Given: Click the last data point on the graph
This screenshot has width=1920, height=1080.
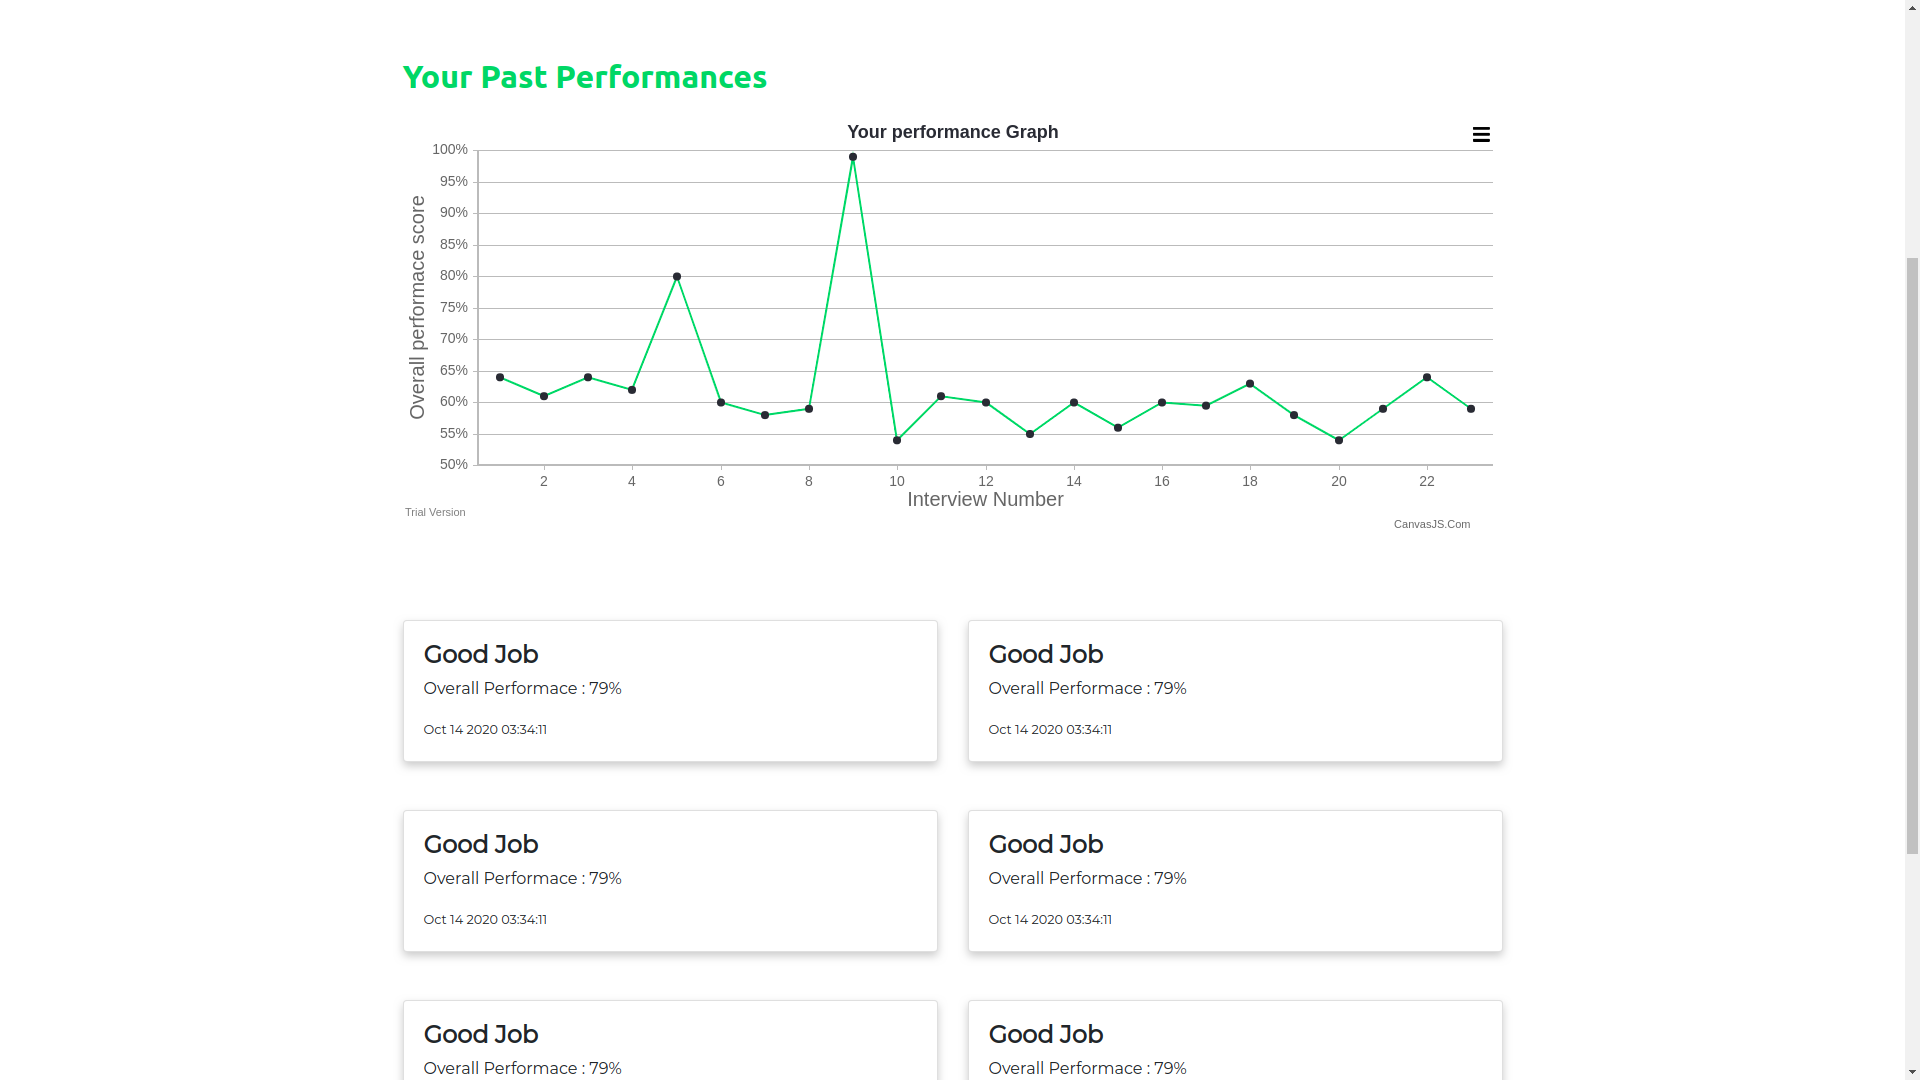Looking at the screenshot, I should point(1471,409).
